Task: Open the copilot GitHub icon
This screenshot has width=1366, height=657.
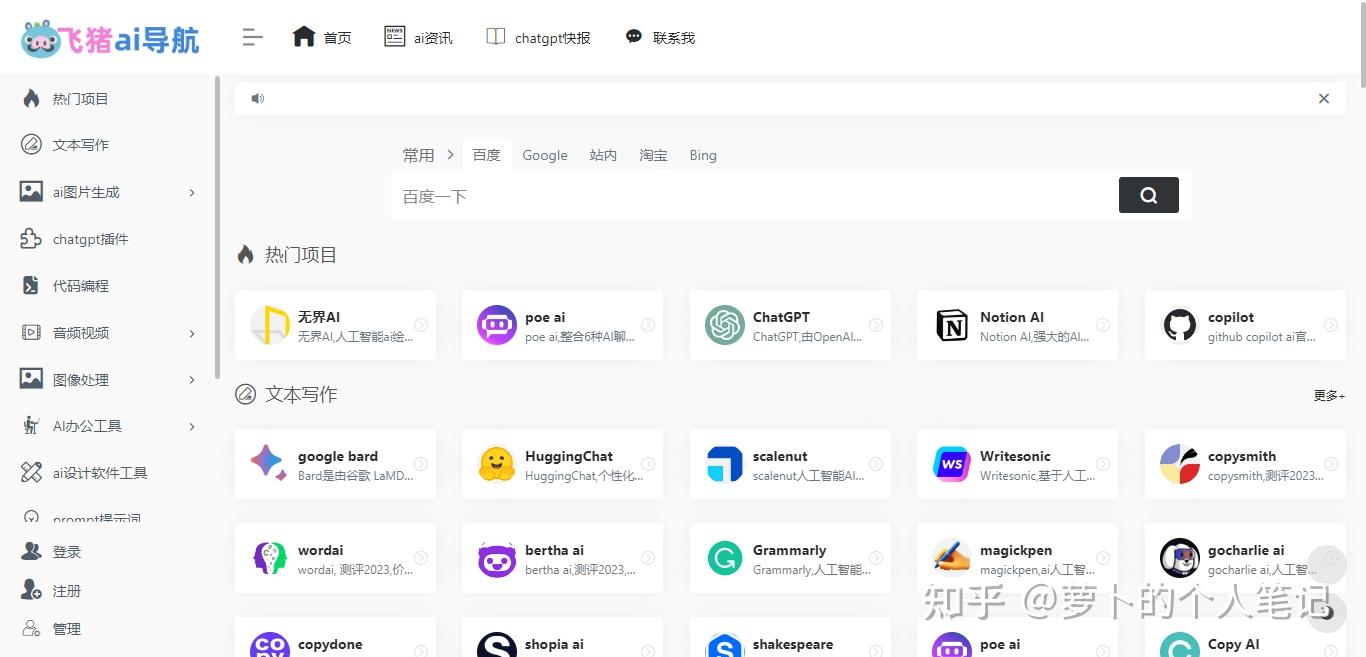Action: (1180, 325)
